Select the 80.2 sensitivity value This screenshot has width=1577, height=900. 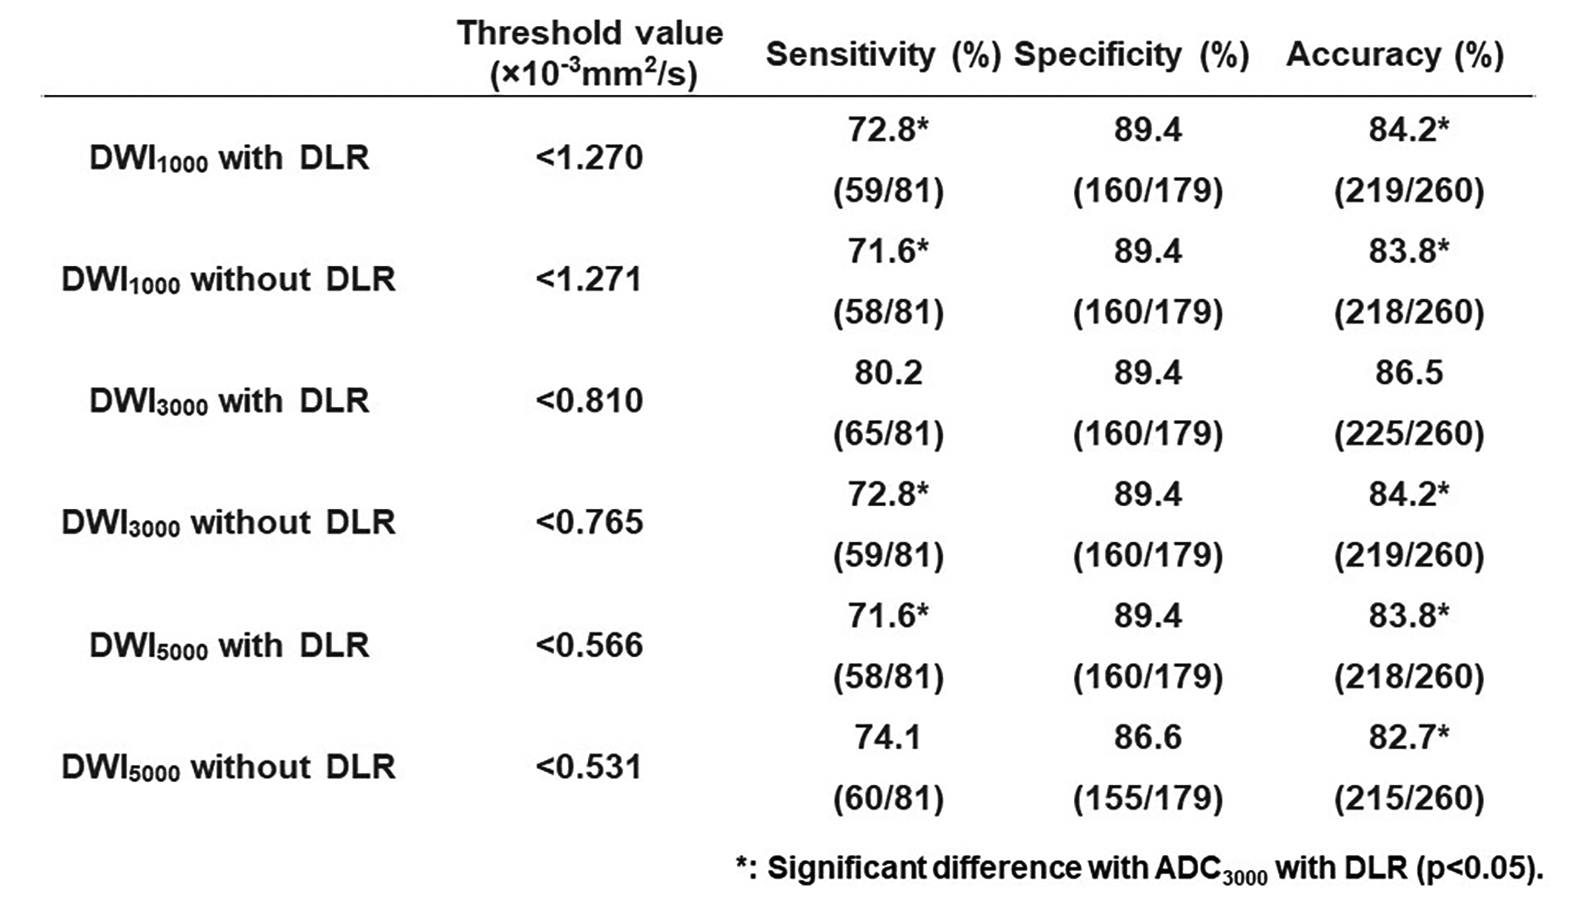(x=887, y=373)
